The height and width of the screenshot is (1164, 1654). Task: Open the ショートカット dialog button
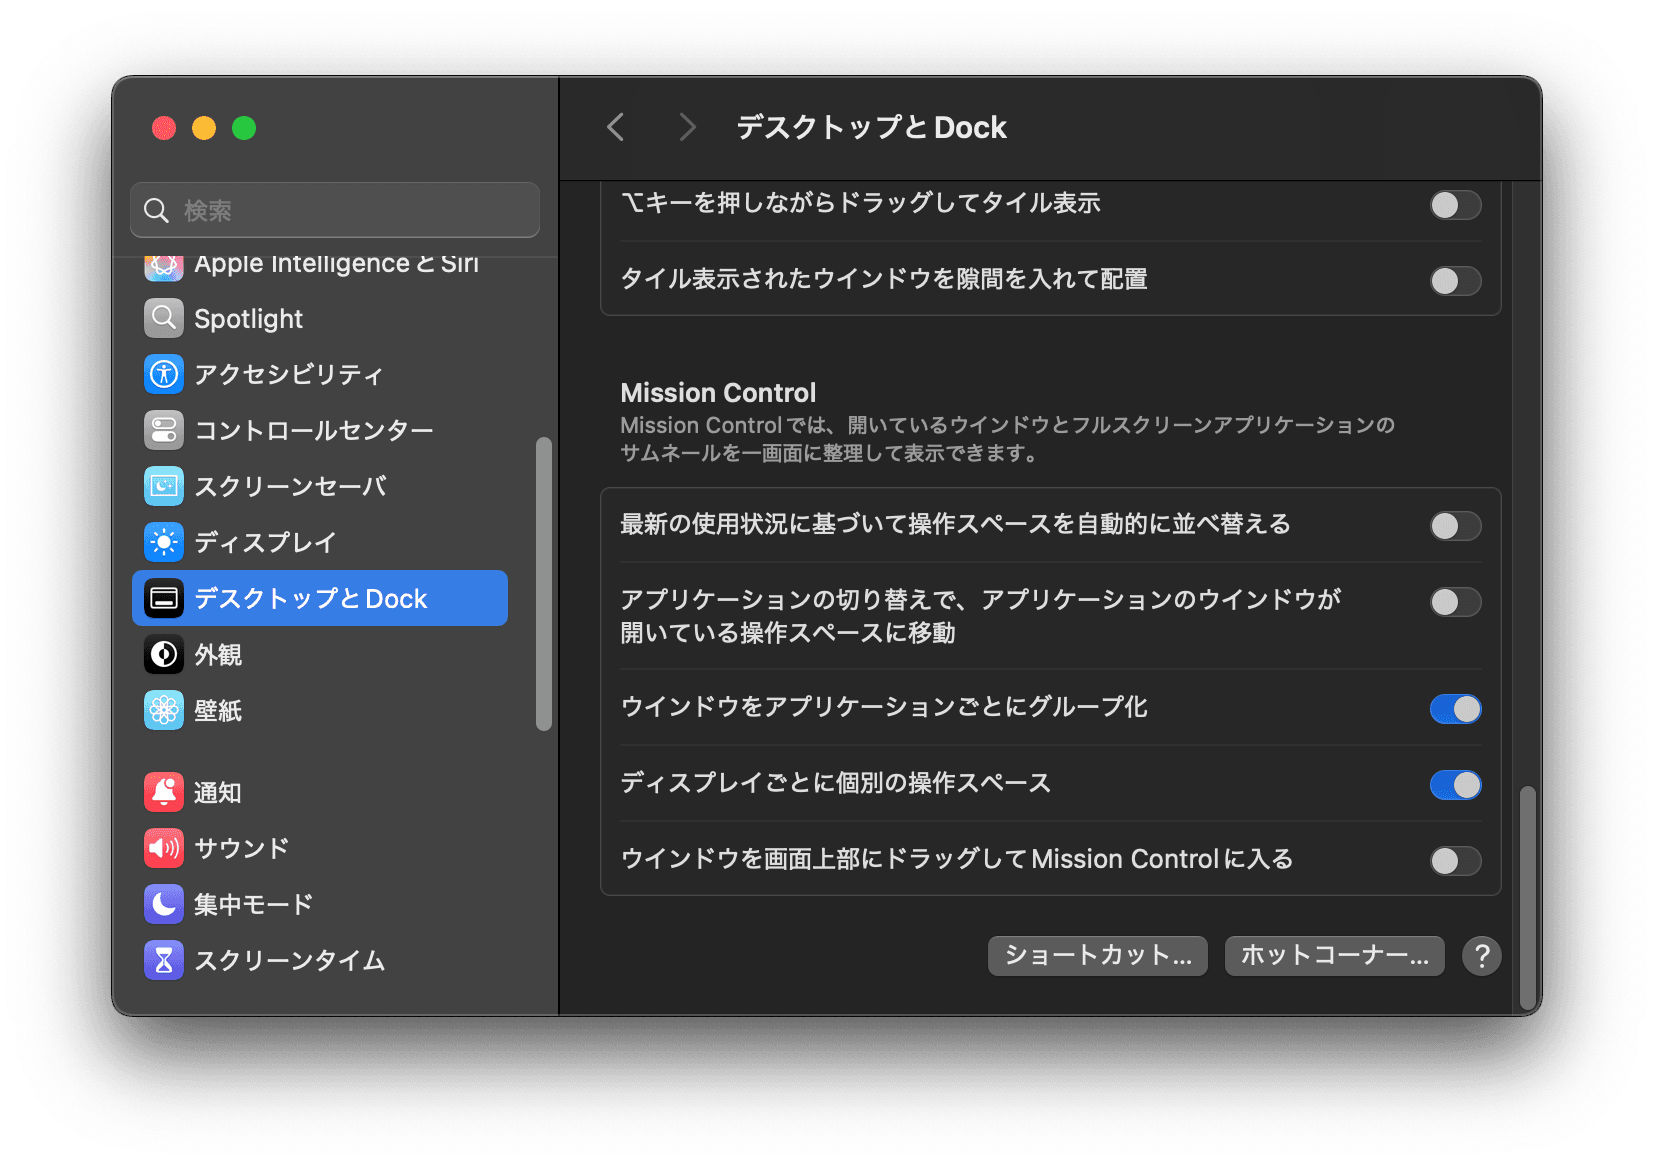[1096, 955]
